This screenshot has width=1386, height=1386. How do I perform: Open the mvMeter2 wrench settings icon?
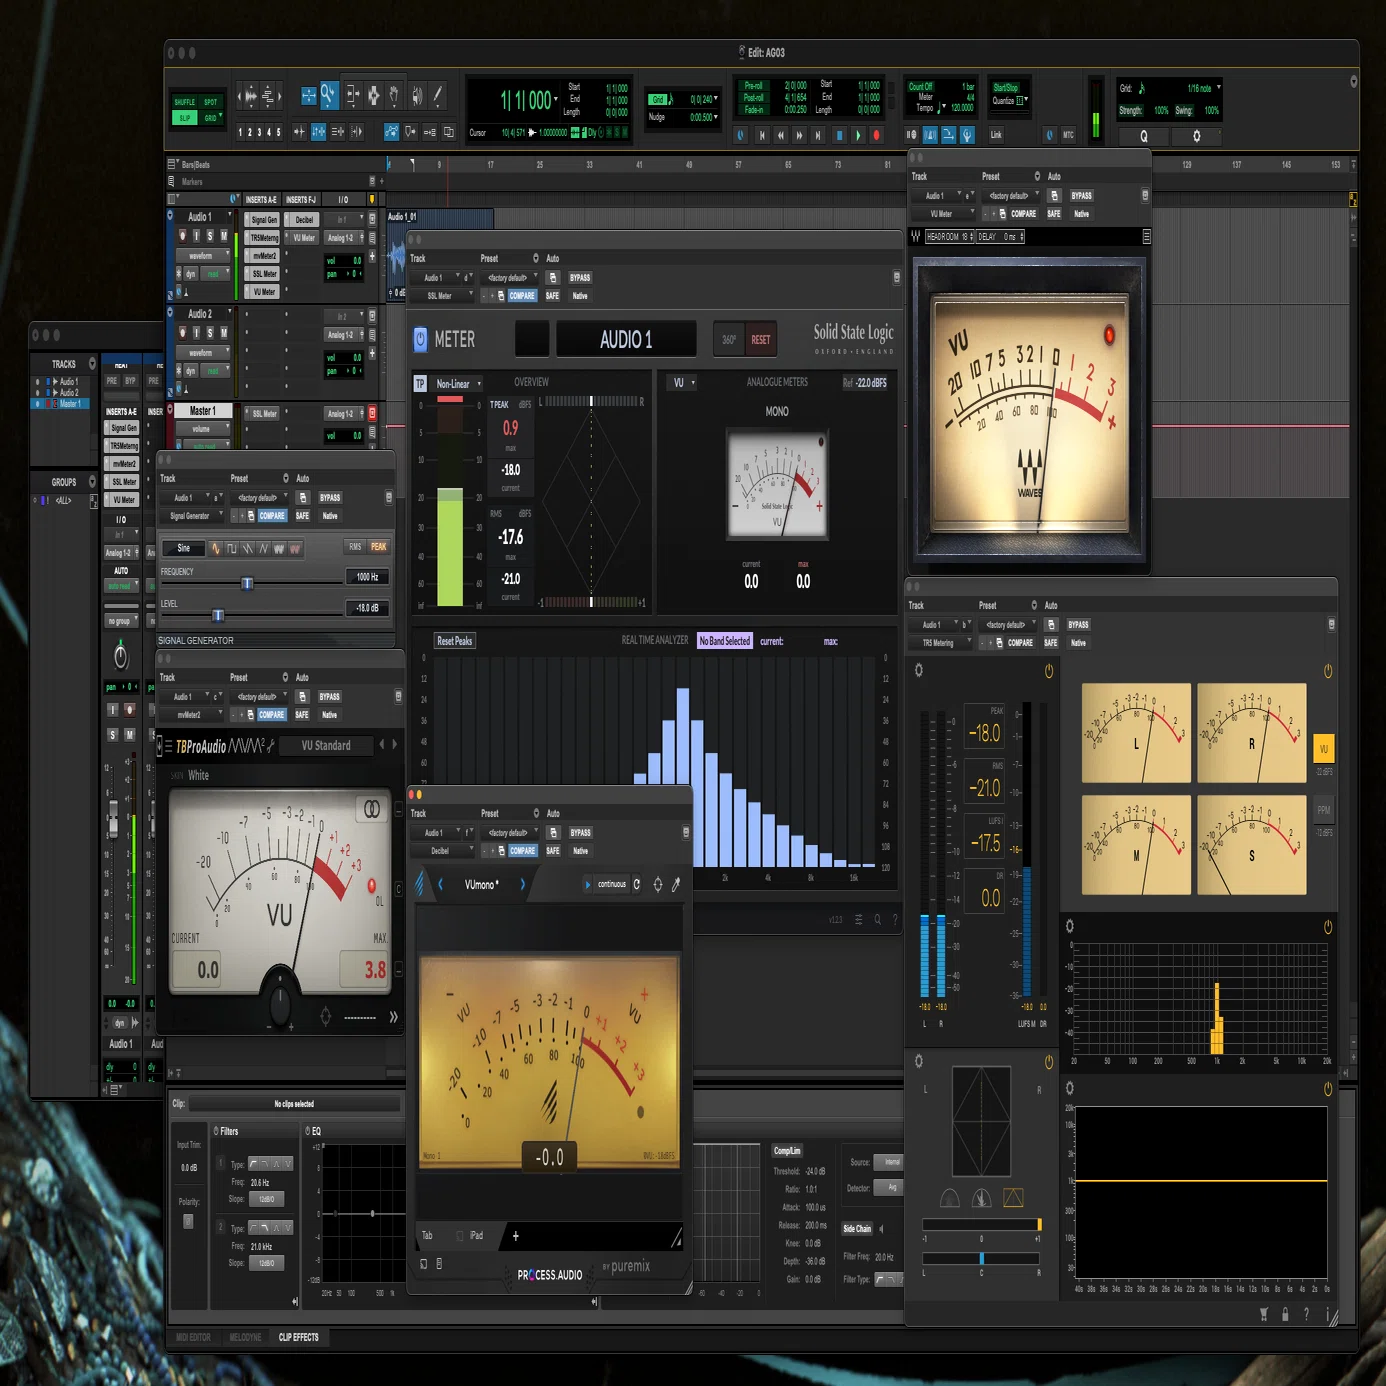point(271,746)
